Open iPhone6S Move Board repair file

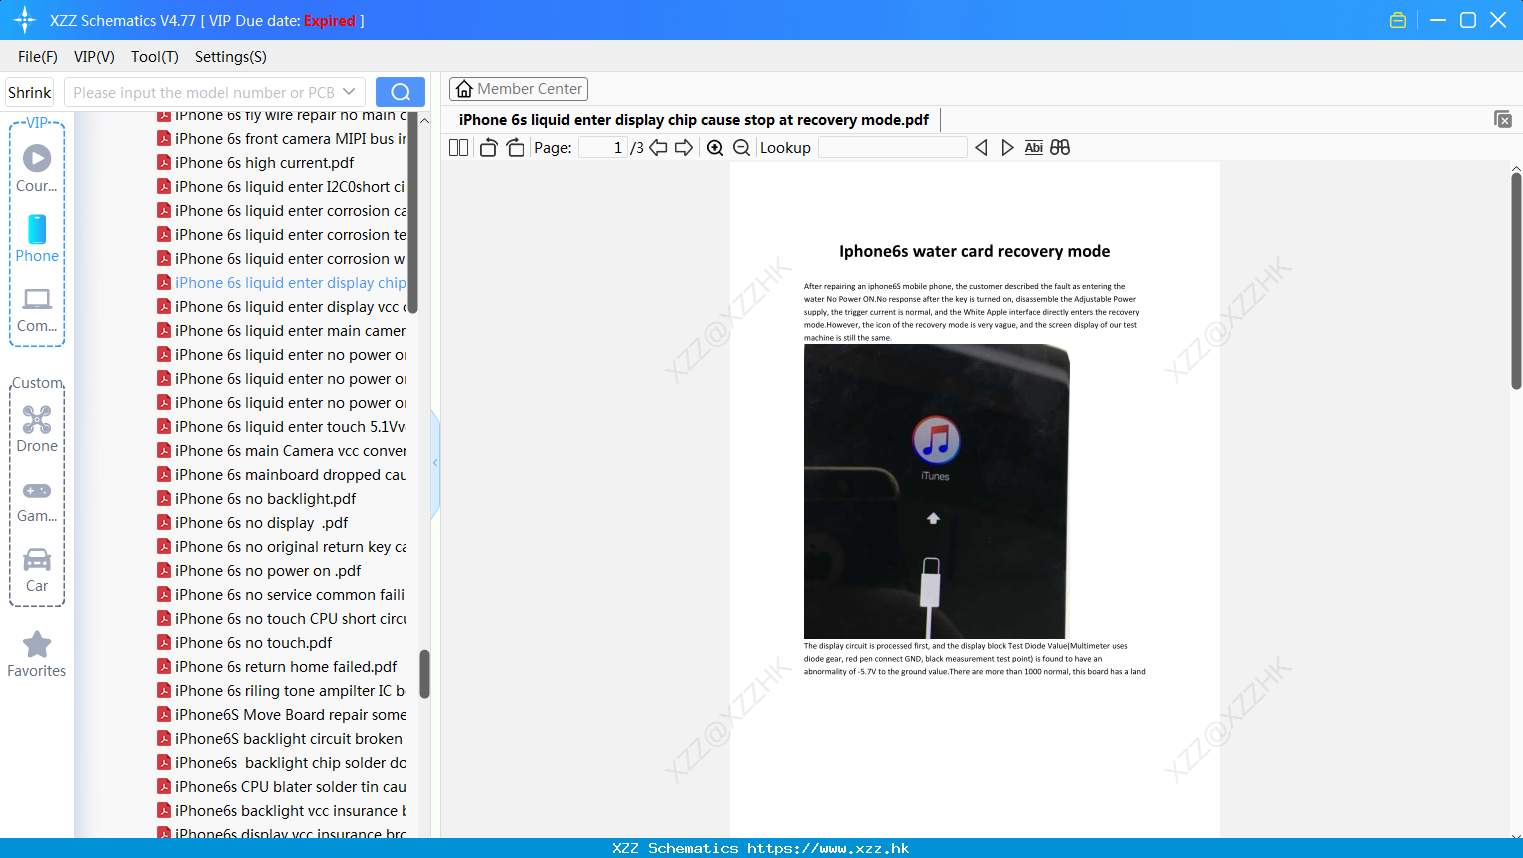tap(282, 715)
